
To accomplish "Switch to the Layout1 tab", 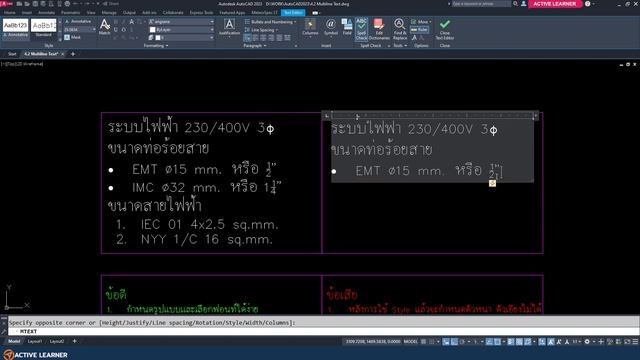I will [35, 341].
